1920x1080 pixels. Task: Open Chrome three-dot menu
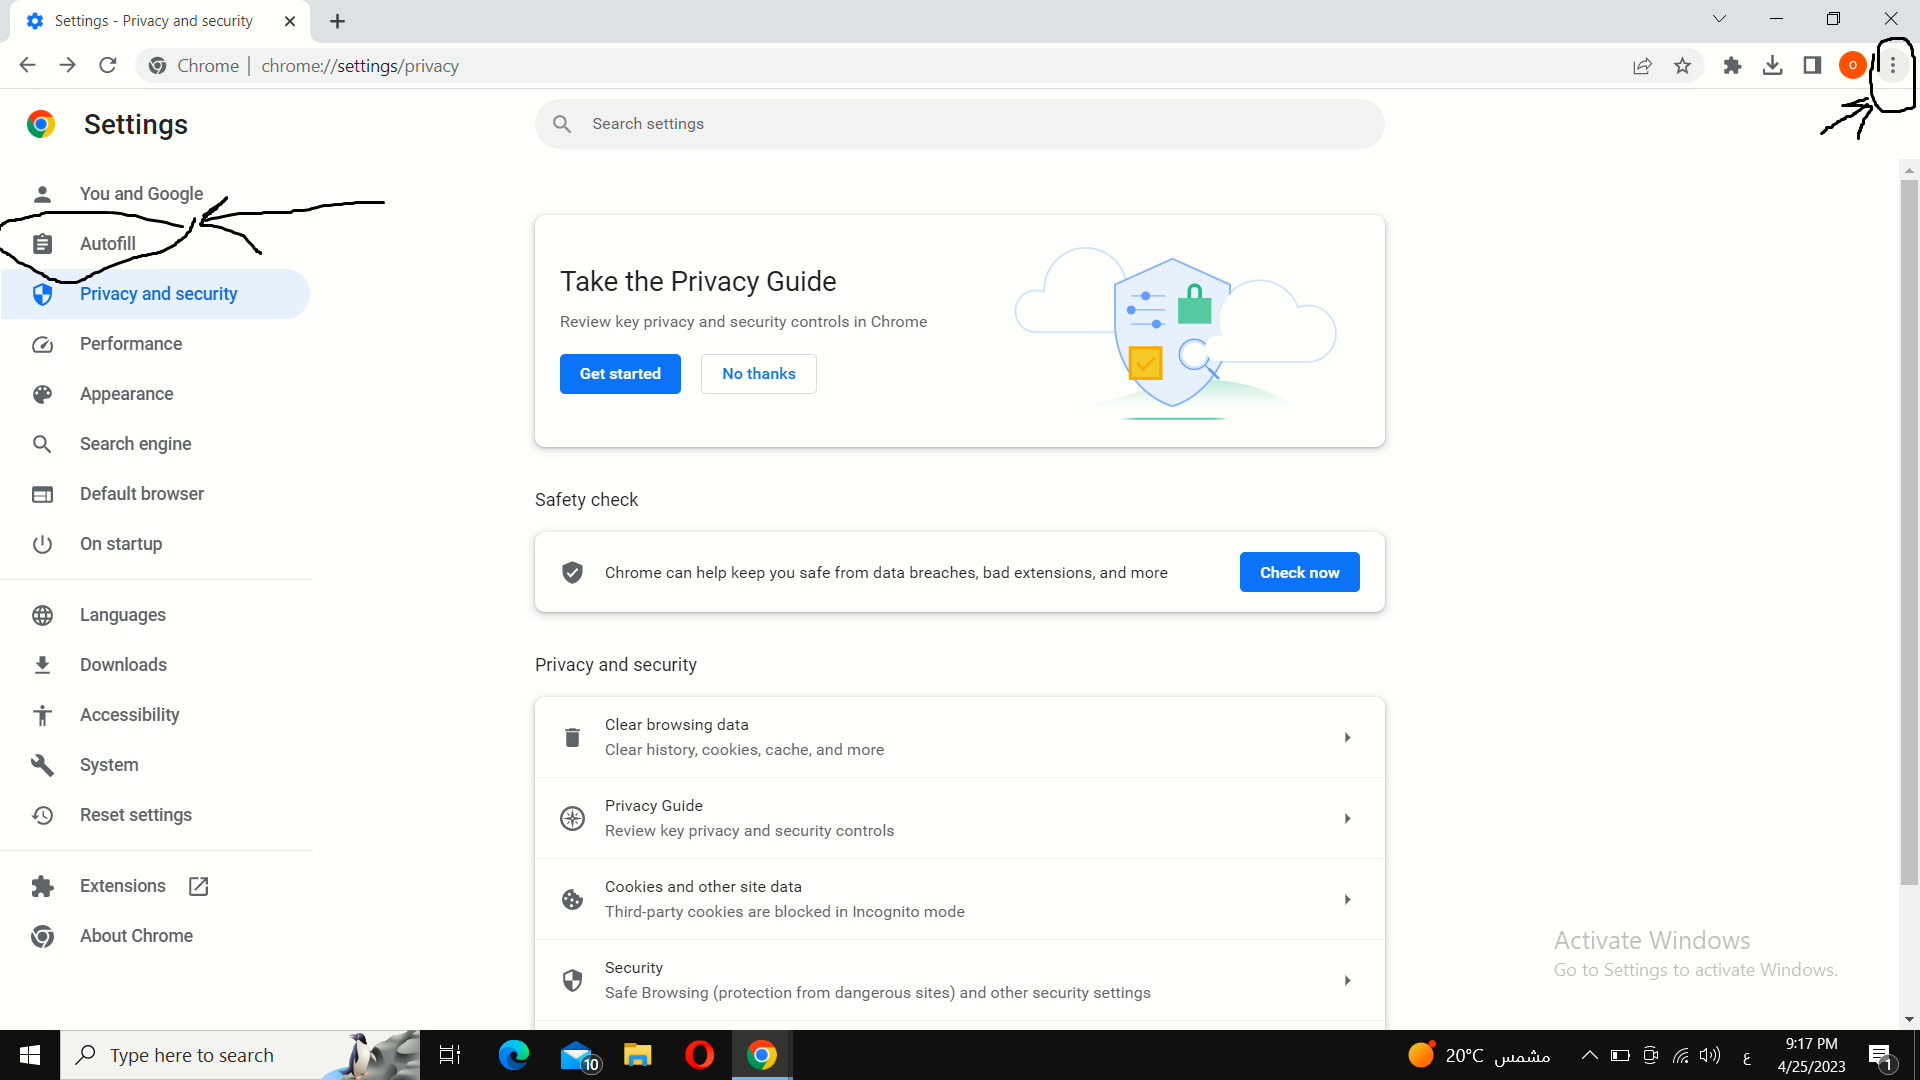1892,66
